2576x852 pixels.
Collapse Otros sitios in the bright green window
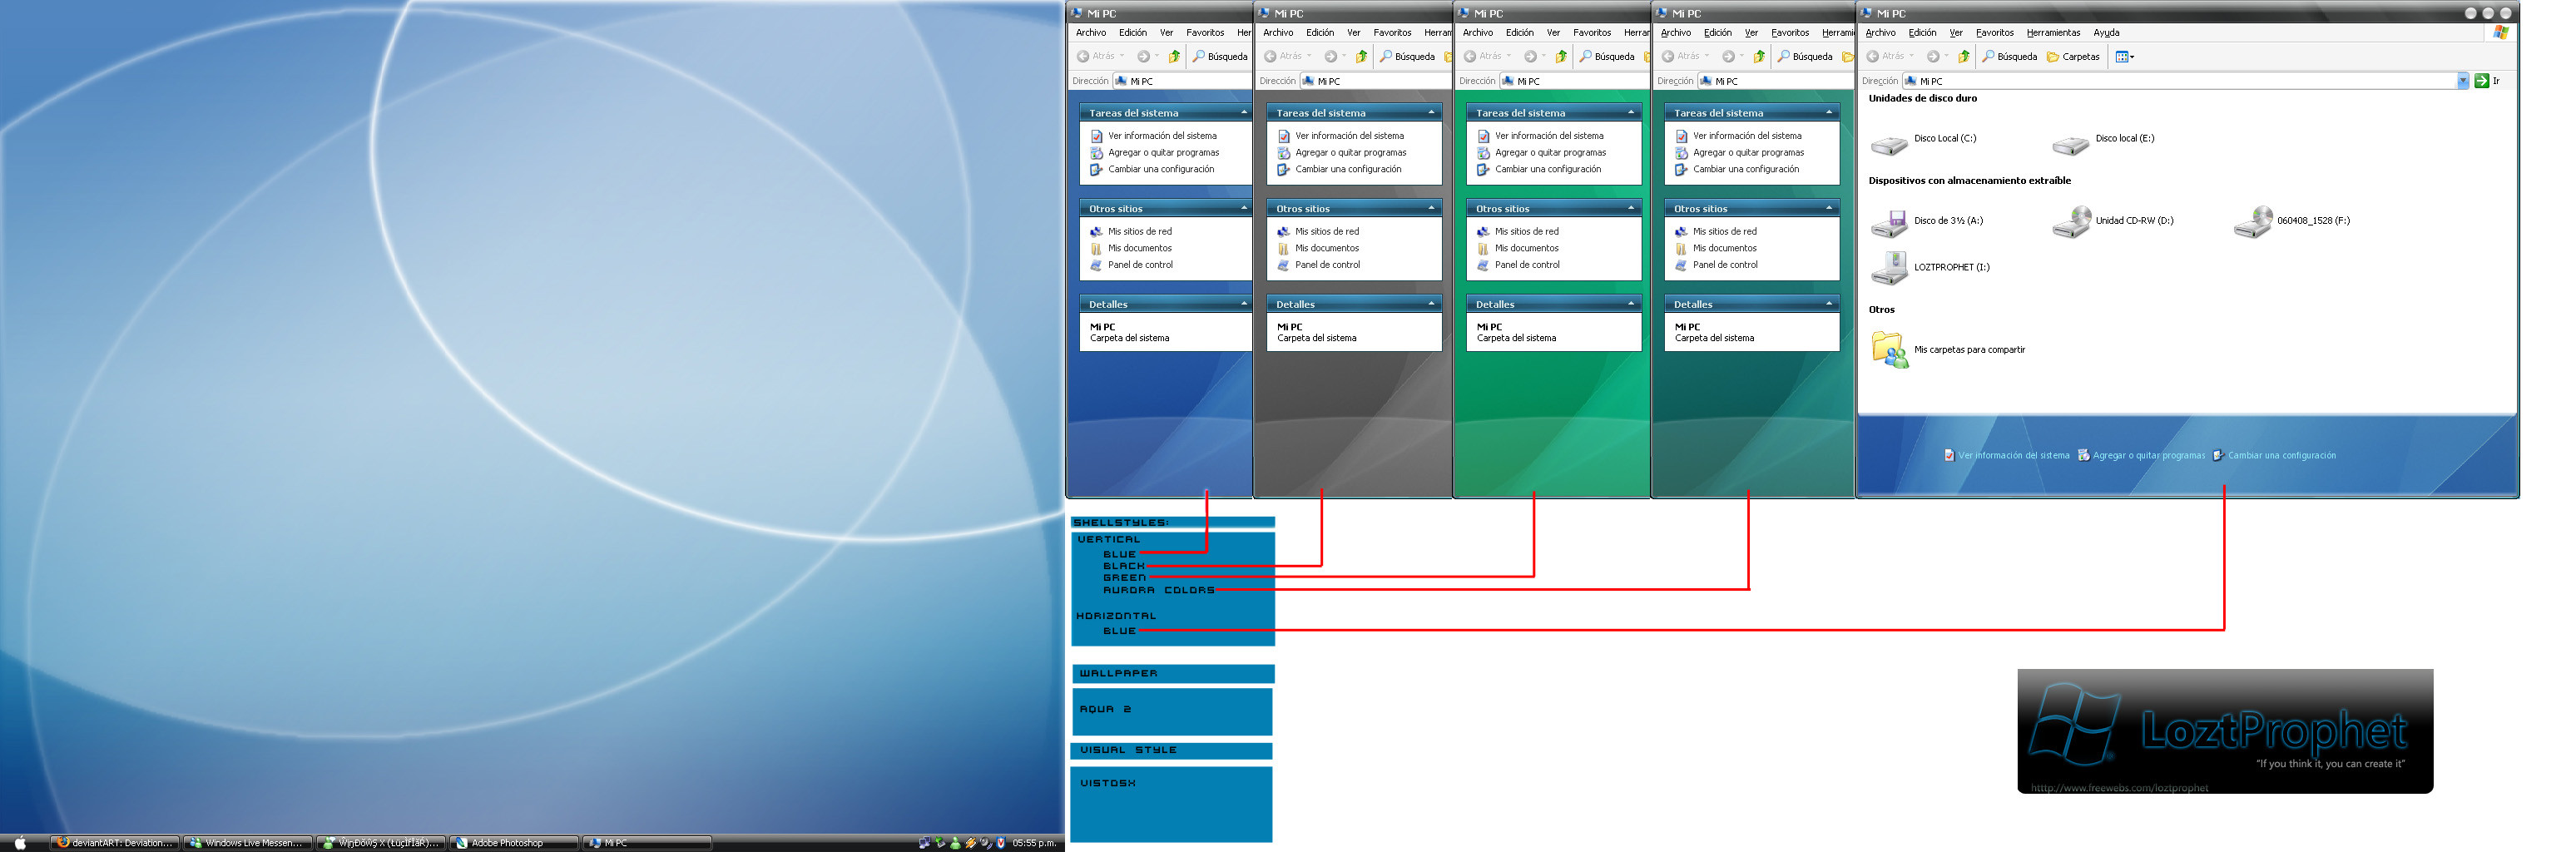click(1631, 208)
